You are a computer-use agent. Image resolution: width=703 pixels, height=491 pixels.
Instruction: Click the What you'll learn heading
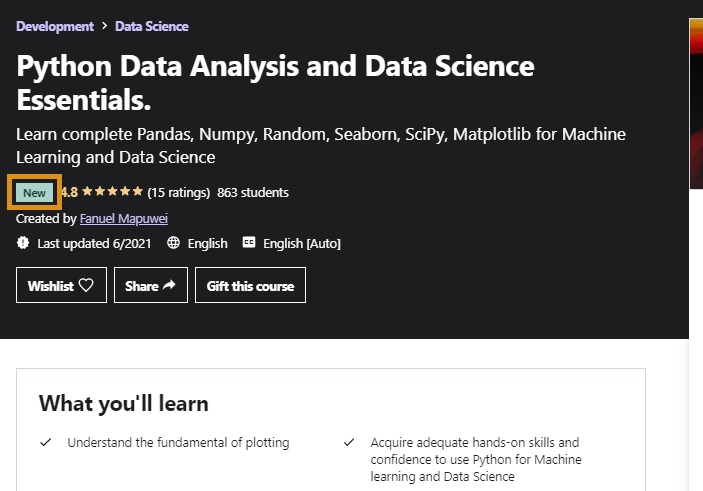tap(124, 404)
